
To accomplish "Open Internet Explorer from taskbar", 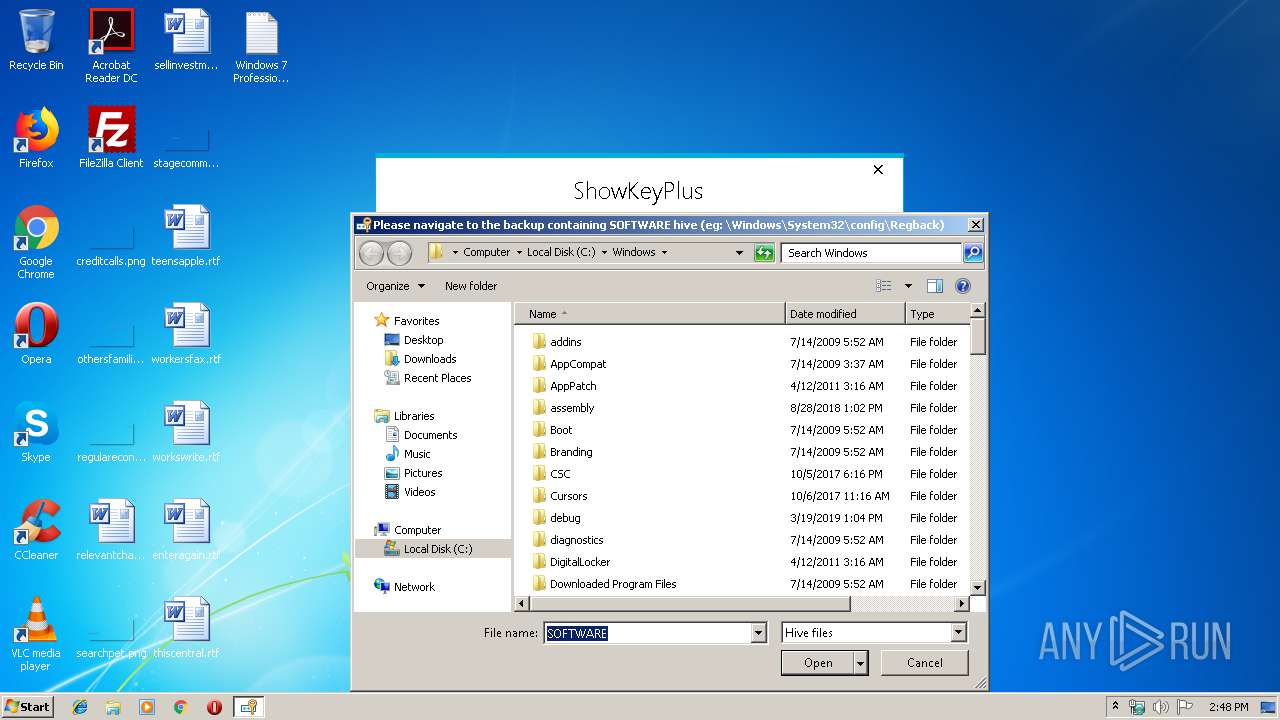I will [x=80, y=707].
